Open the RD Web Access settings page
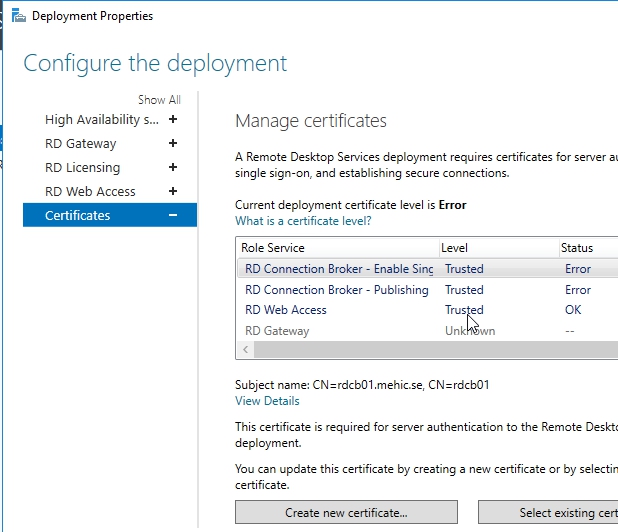618x532 pixels. tap(90, 191)
